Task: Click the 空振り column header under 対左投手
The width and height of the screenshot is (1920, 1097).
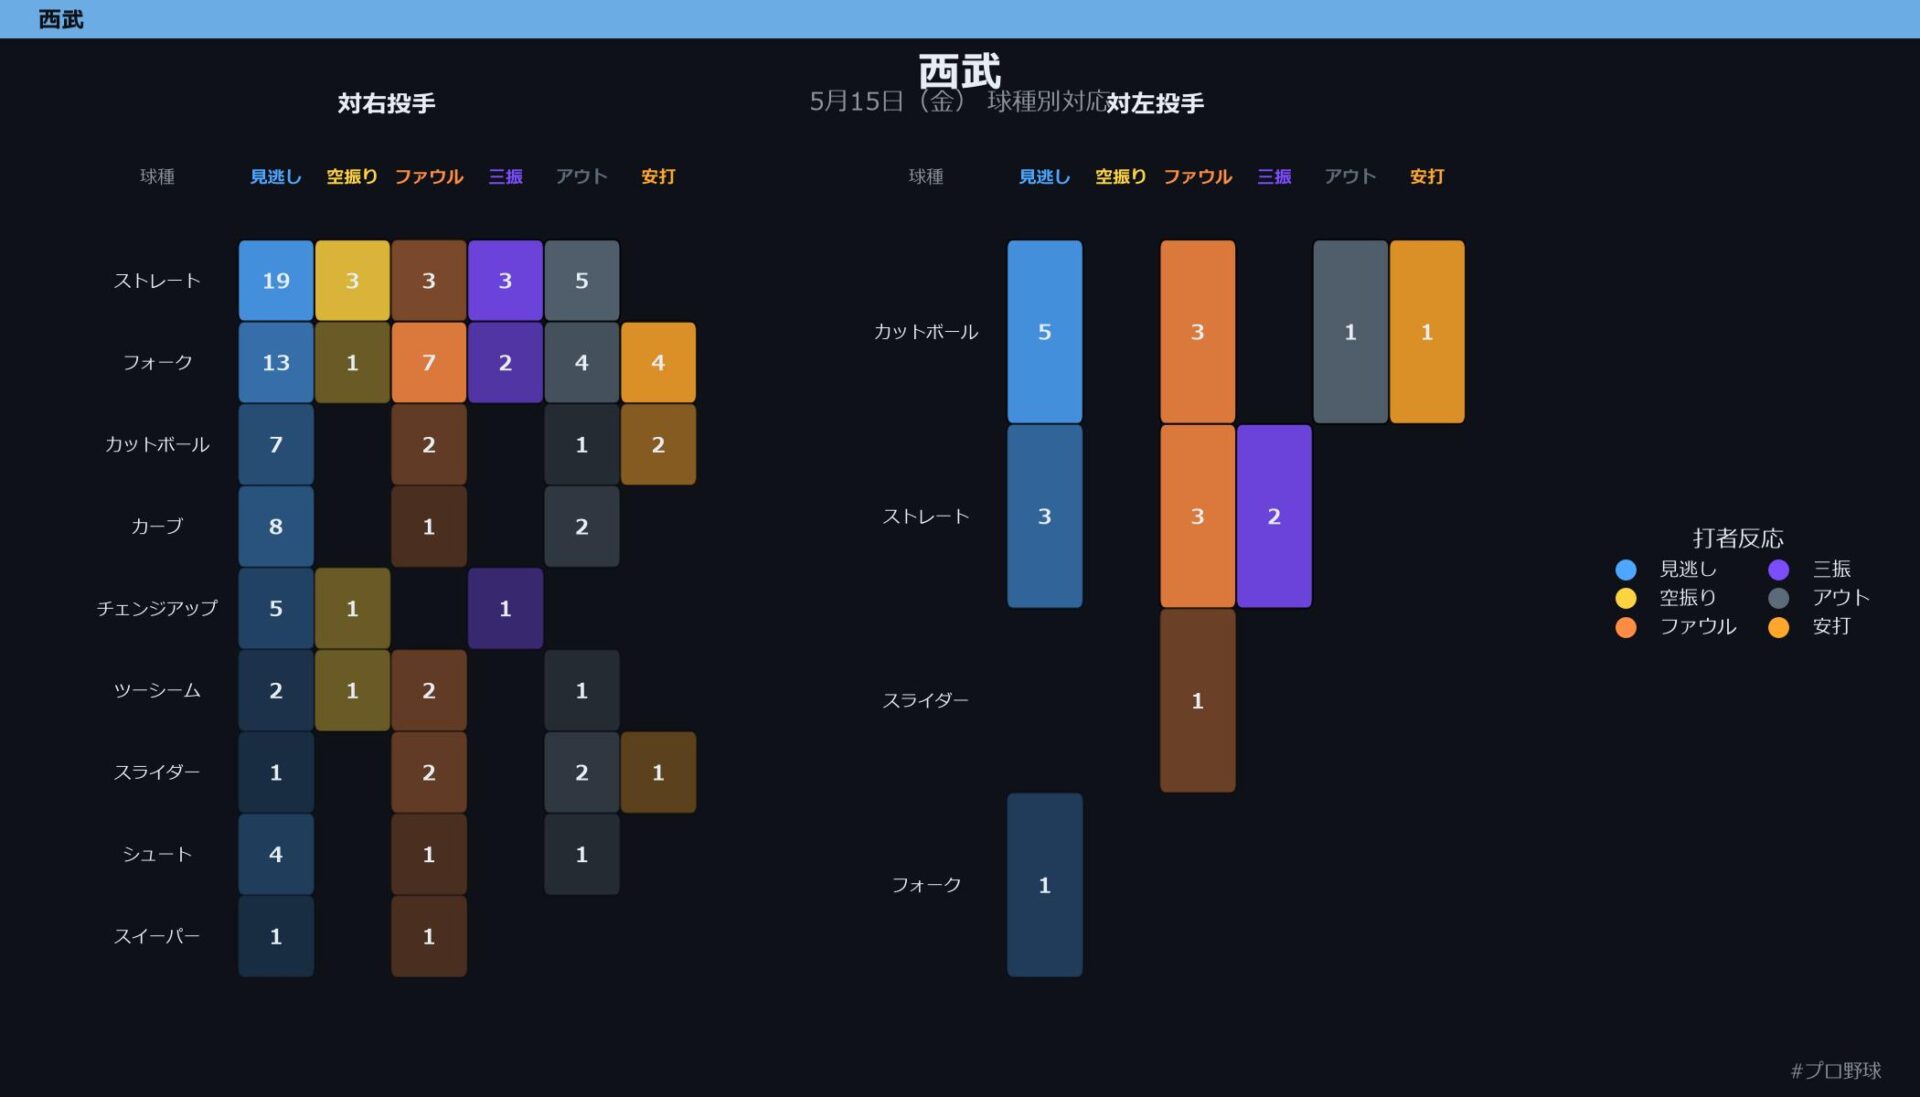Action: (1121, 177)
